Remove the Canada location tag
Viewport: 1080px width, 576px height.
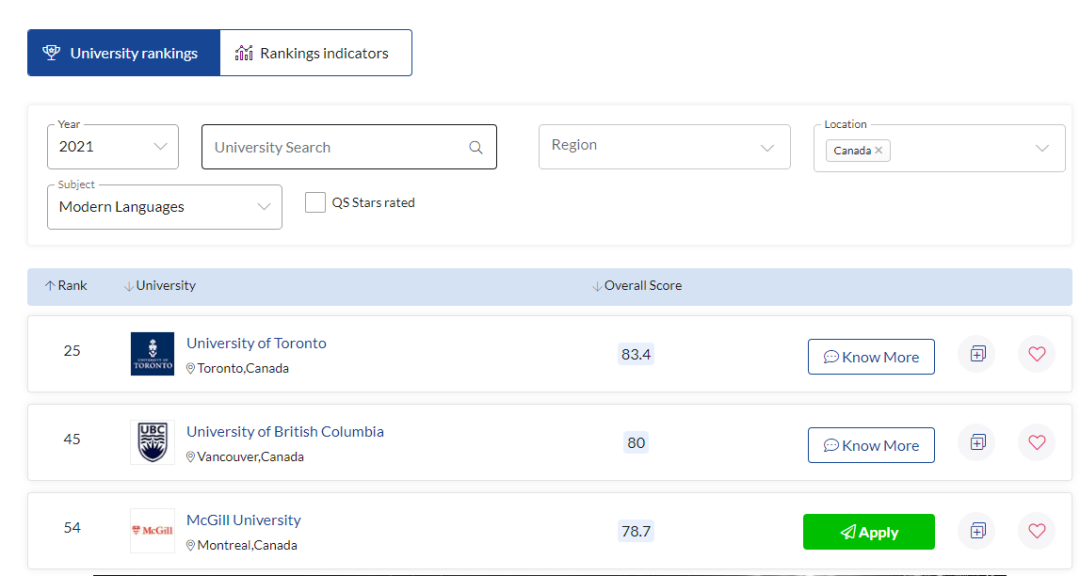879,150
